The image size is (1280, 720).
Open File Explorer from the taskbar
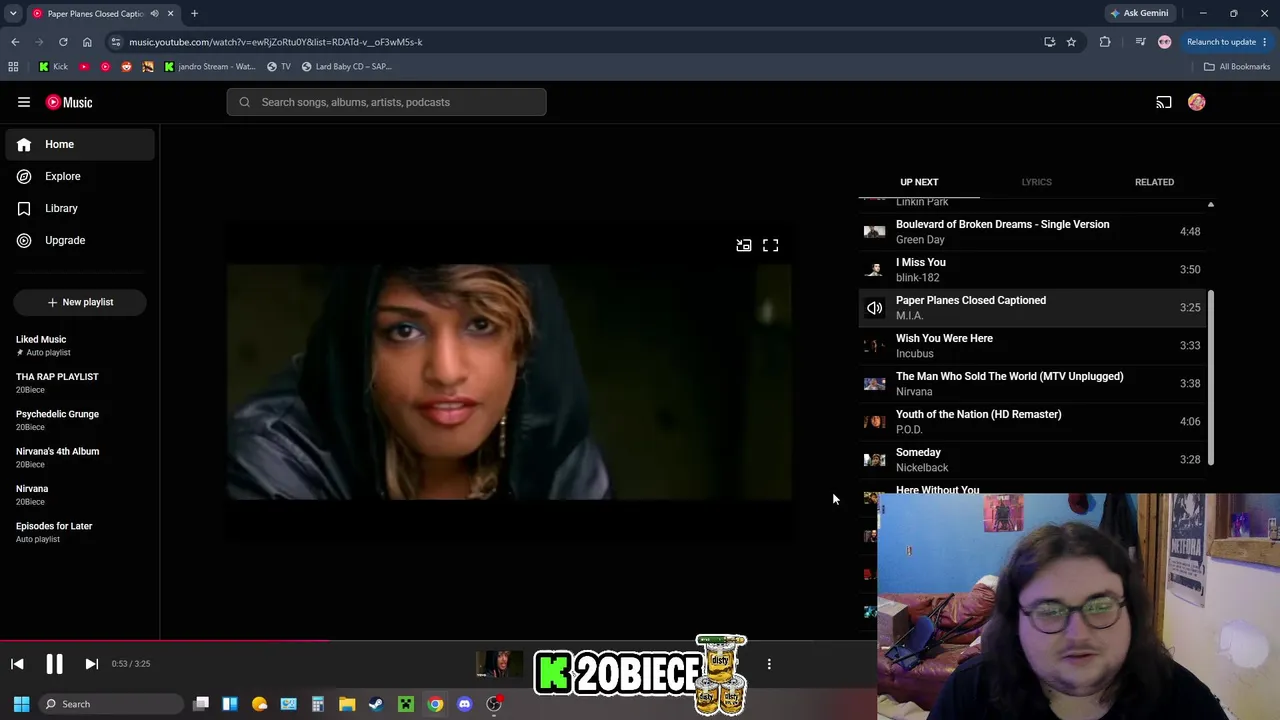[x=347, y=704]
